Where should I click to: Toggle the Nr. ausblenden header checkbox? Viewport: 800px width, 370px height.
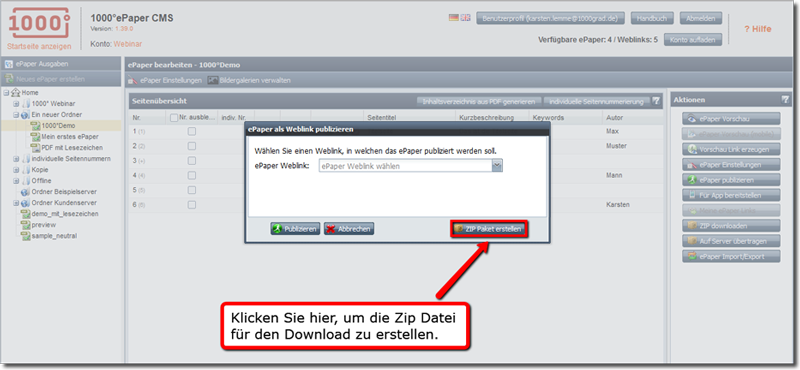pos(174,118)
